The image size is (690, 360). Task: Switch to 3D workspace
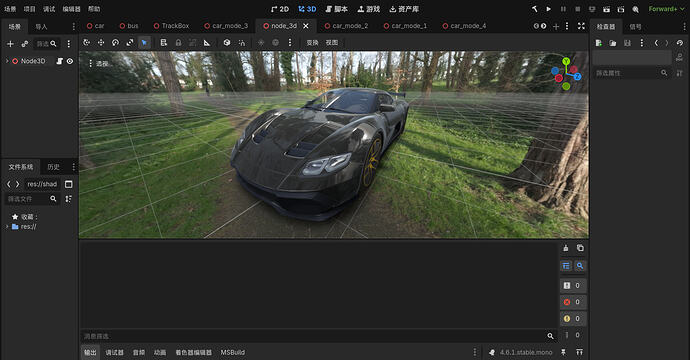pyautogui.click(x=307, y=9)
